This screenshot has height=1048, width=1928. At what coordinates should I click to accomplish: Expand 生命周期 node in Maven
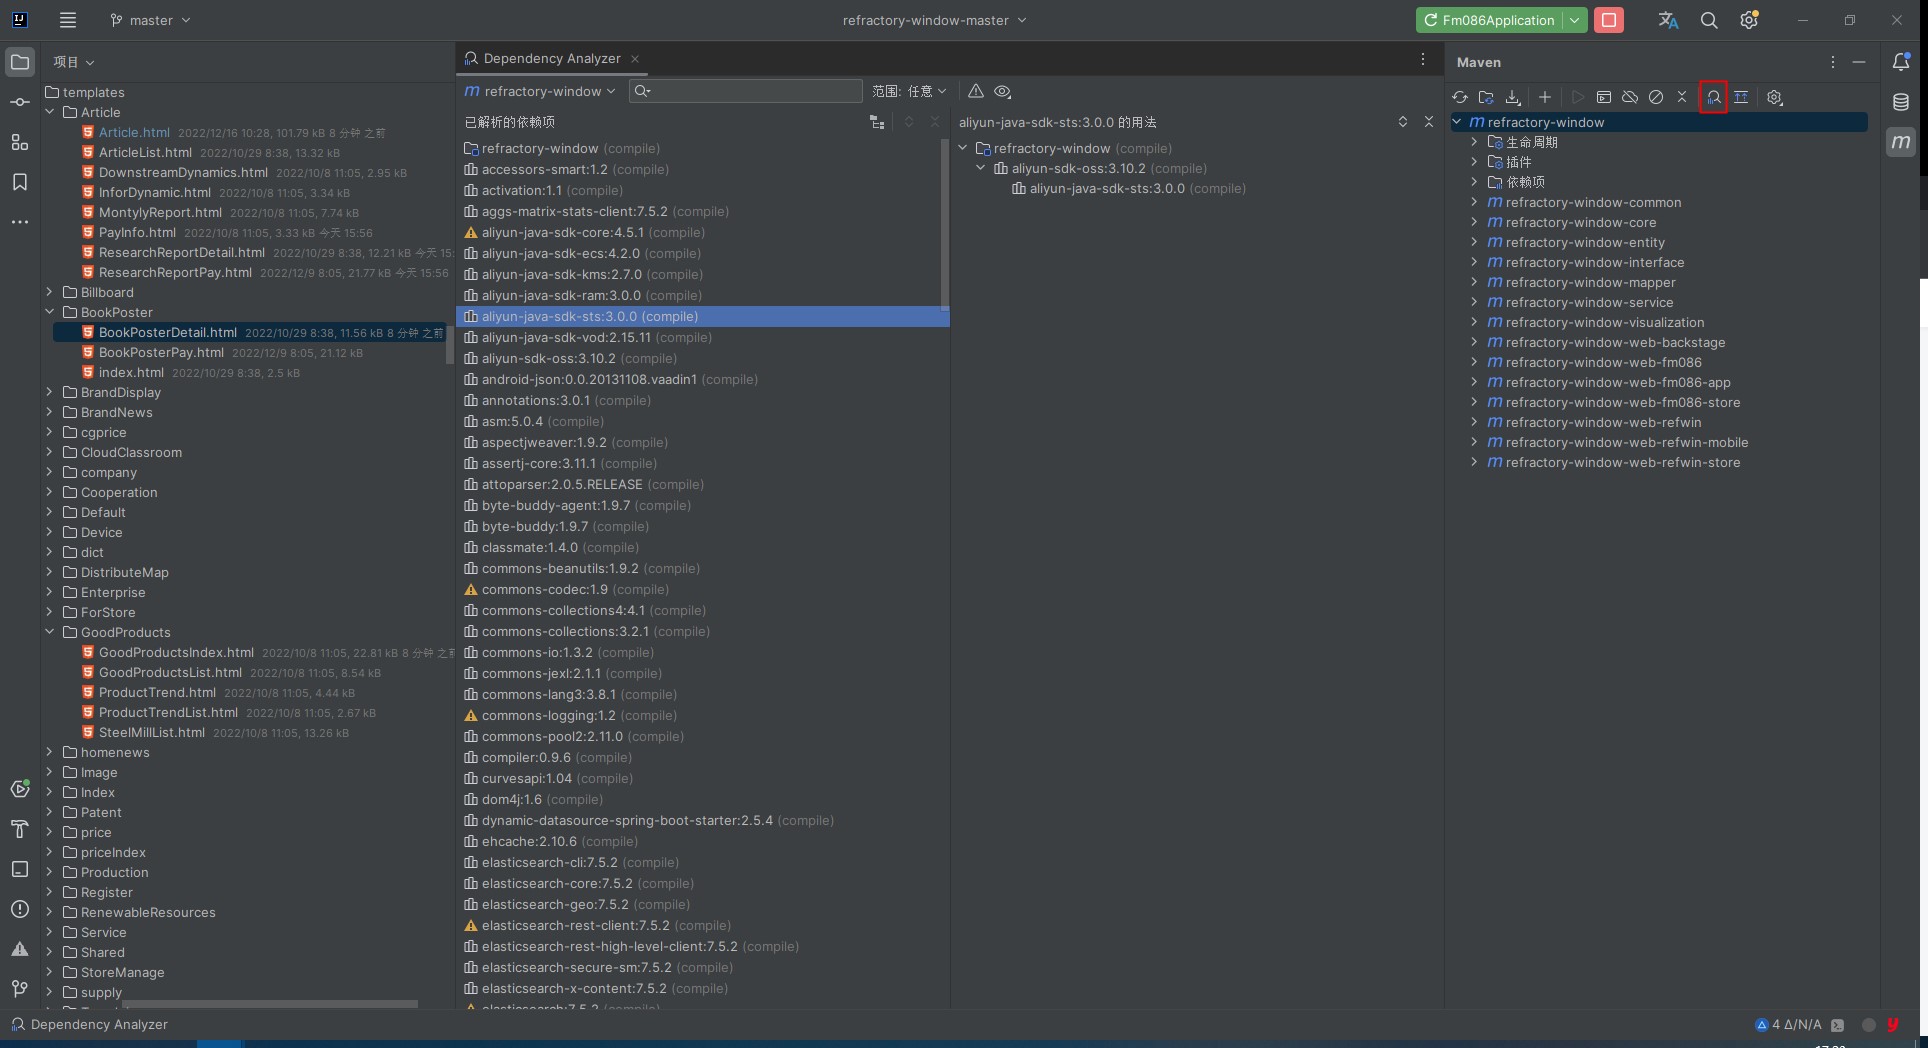pyautogui.click(x=1474, y=142)
